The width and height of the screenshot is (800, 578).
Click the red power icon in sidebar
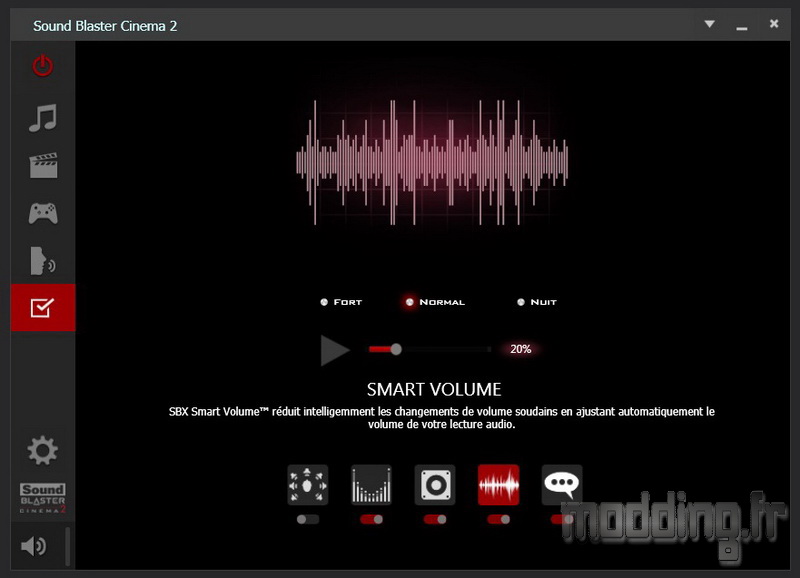point(43,66)
